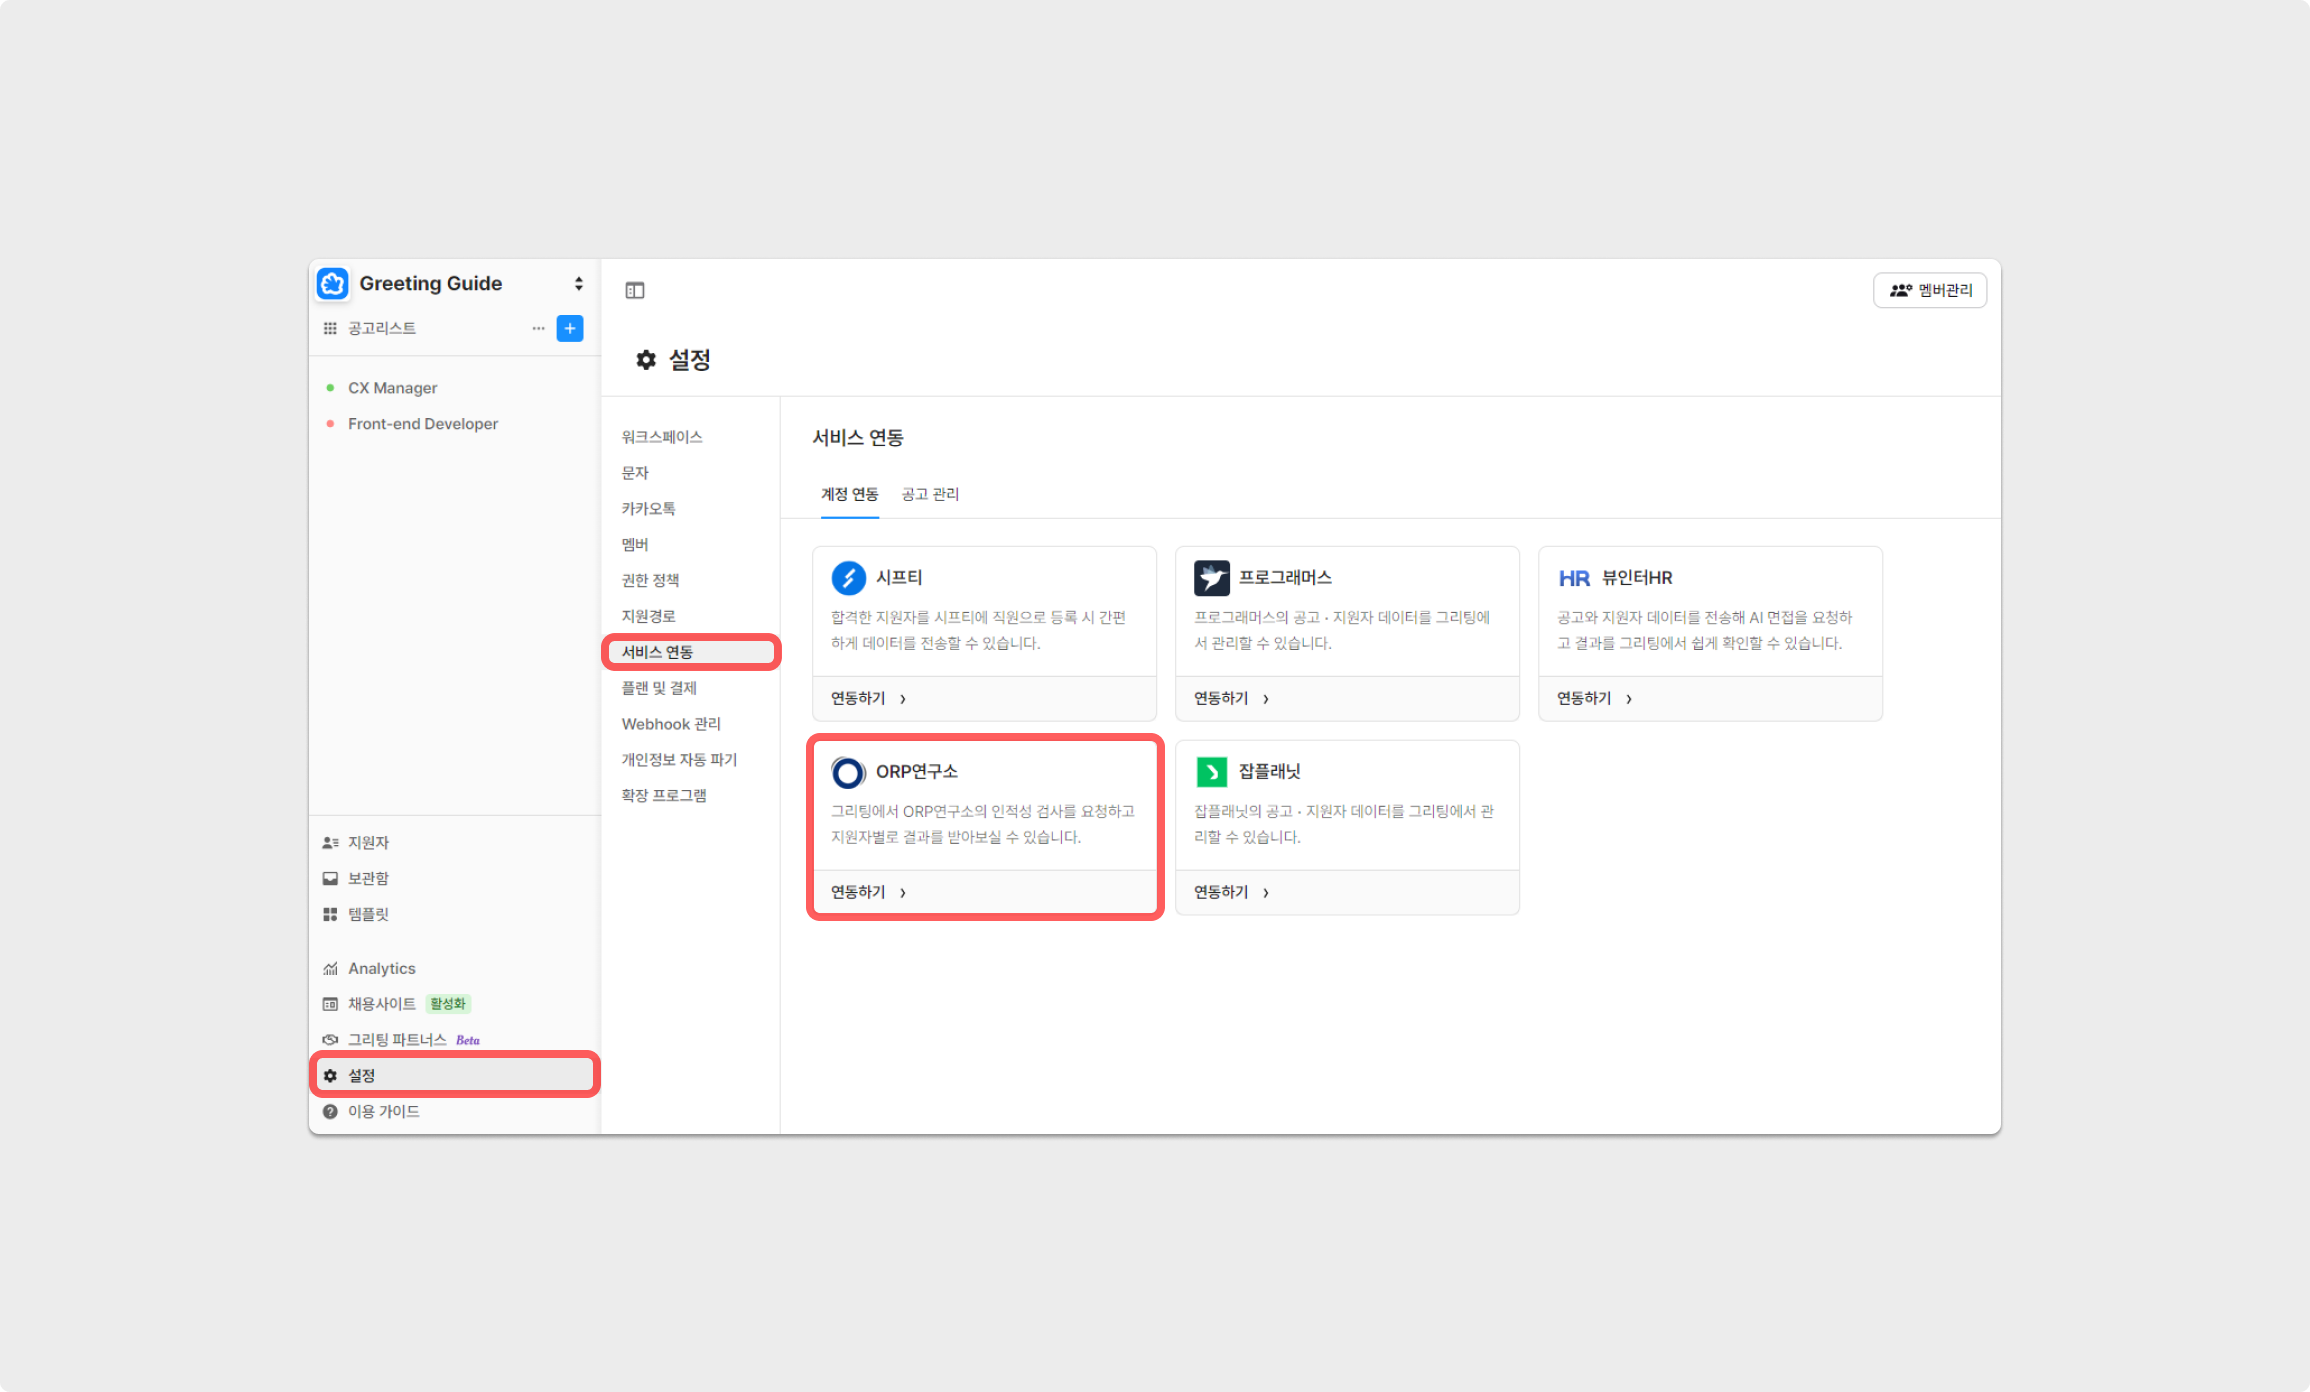Open 보관함 archive in sidebar
Viewport: 2310px width, 1392px height.
pyautogui.click(x=368, y=878)
